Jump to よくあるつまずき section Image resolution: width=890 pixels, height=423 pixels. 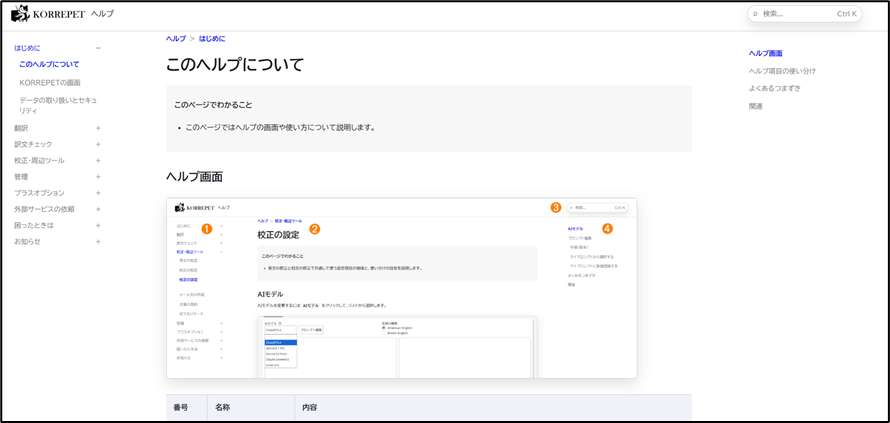coord(775,88)
